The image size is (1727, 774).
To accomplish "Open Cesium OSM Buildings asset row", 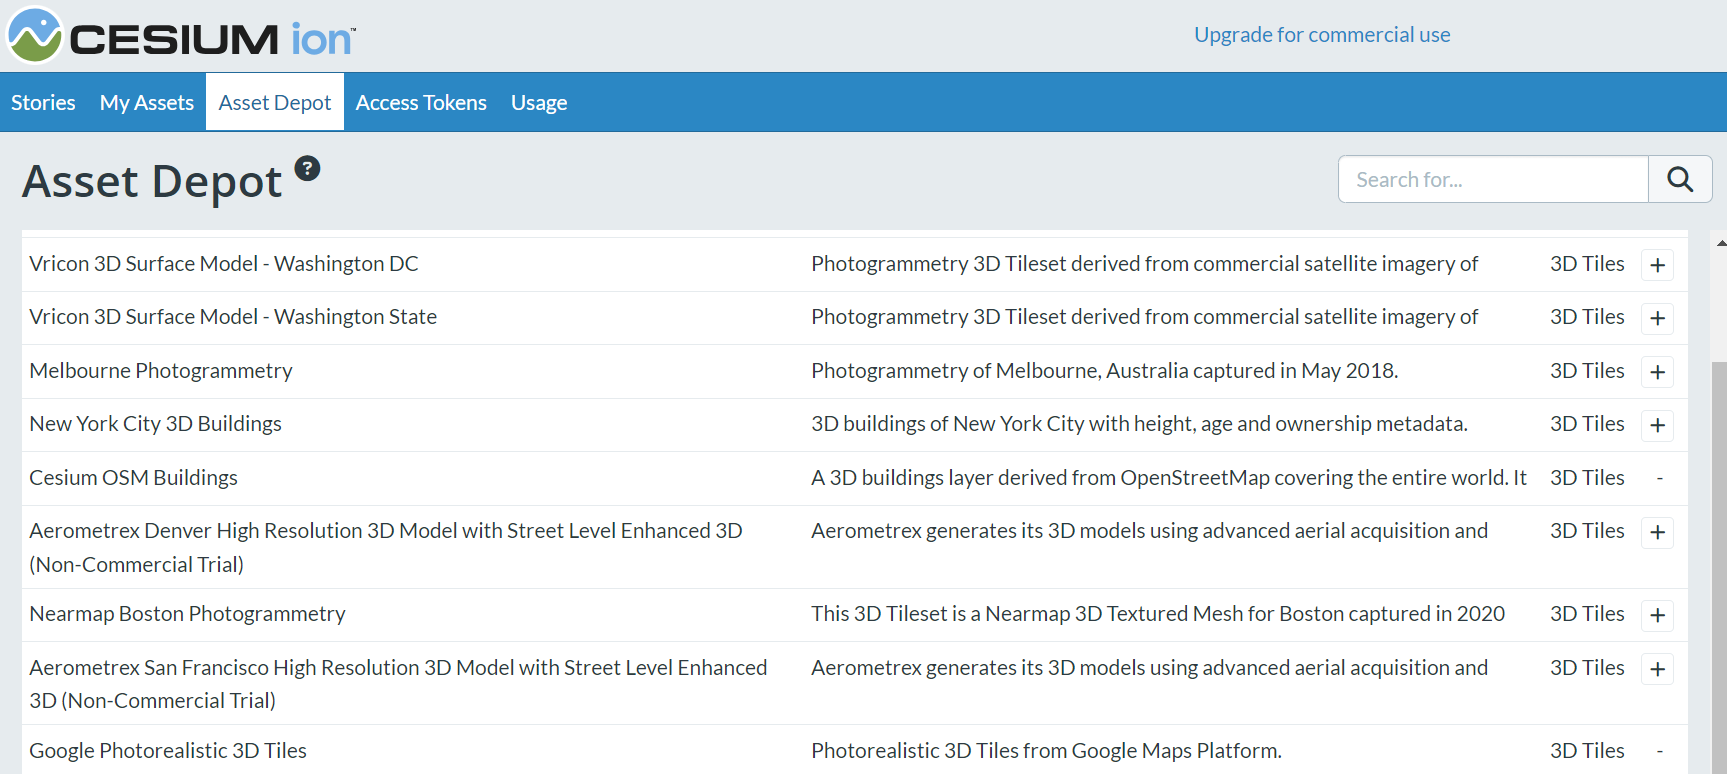I will coord(134,478).
